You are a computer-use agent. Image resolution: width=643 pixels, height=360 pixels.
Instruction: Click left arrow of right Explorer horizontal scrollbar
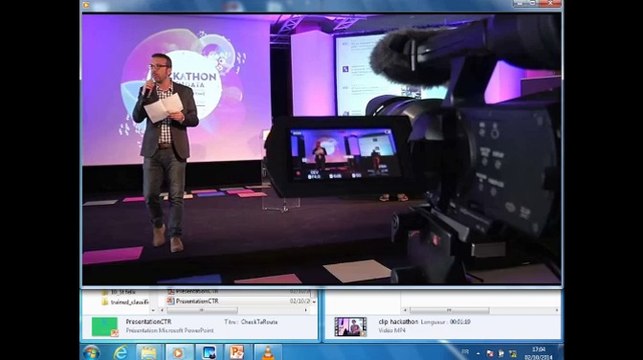click(x=405, y=310)
